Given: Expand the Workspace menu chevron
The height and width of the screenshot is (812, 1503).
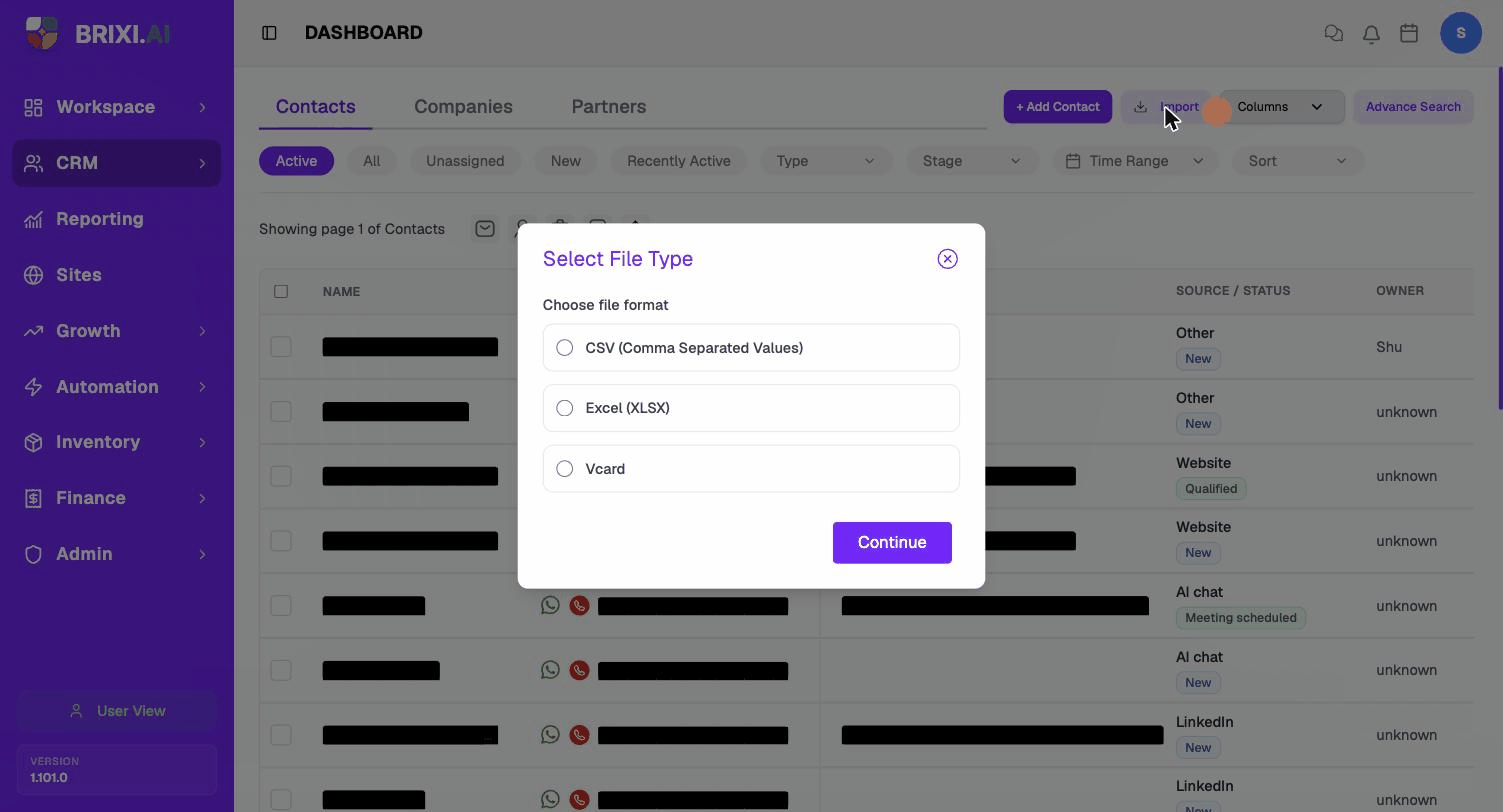Looking at the screenshot, I should coord(202,107).
